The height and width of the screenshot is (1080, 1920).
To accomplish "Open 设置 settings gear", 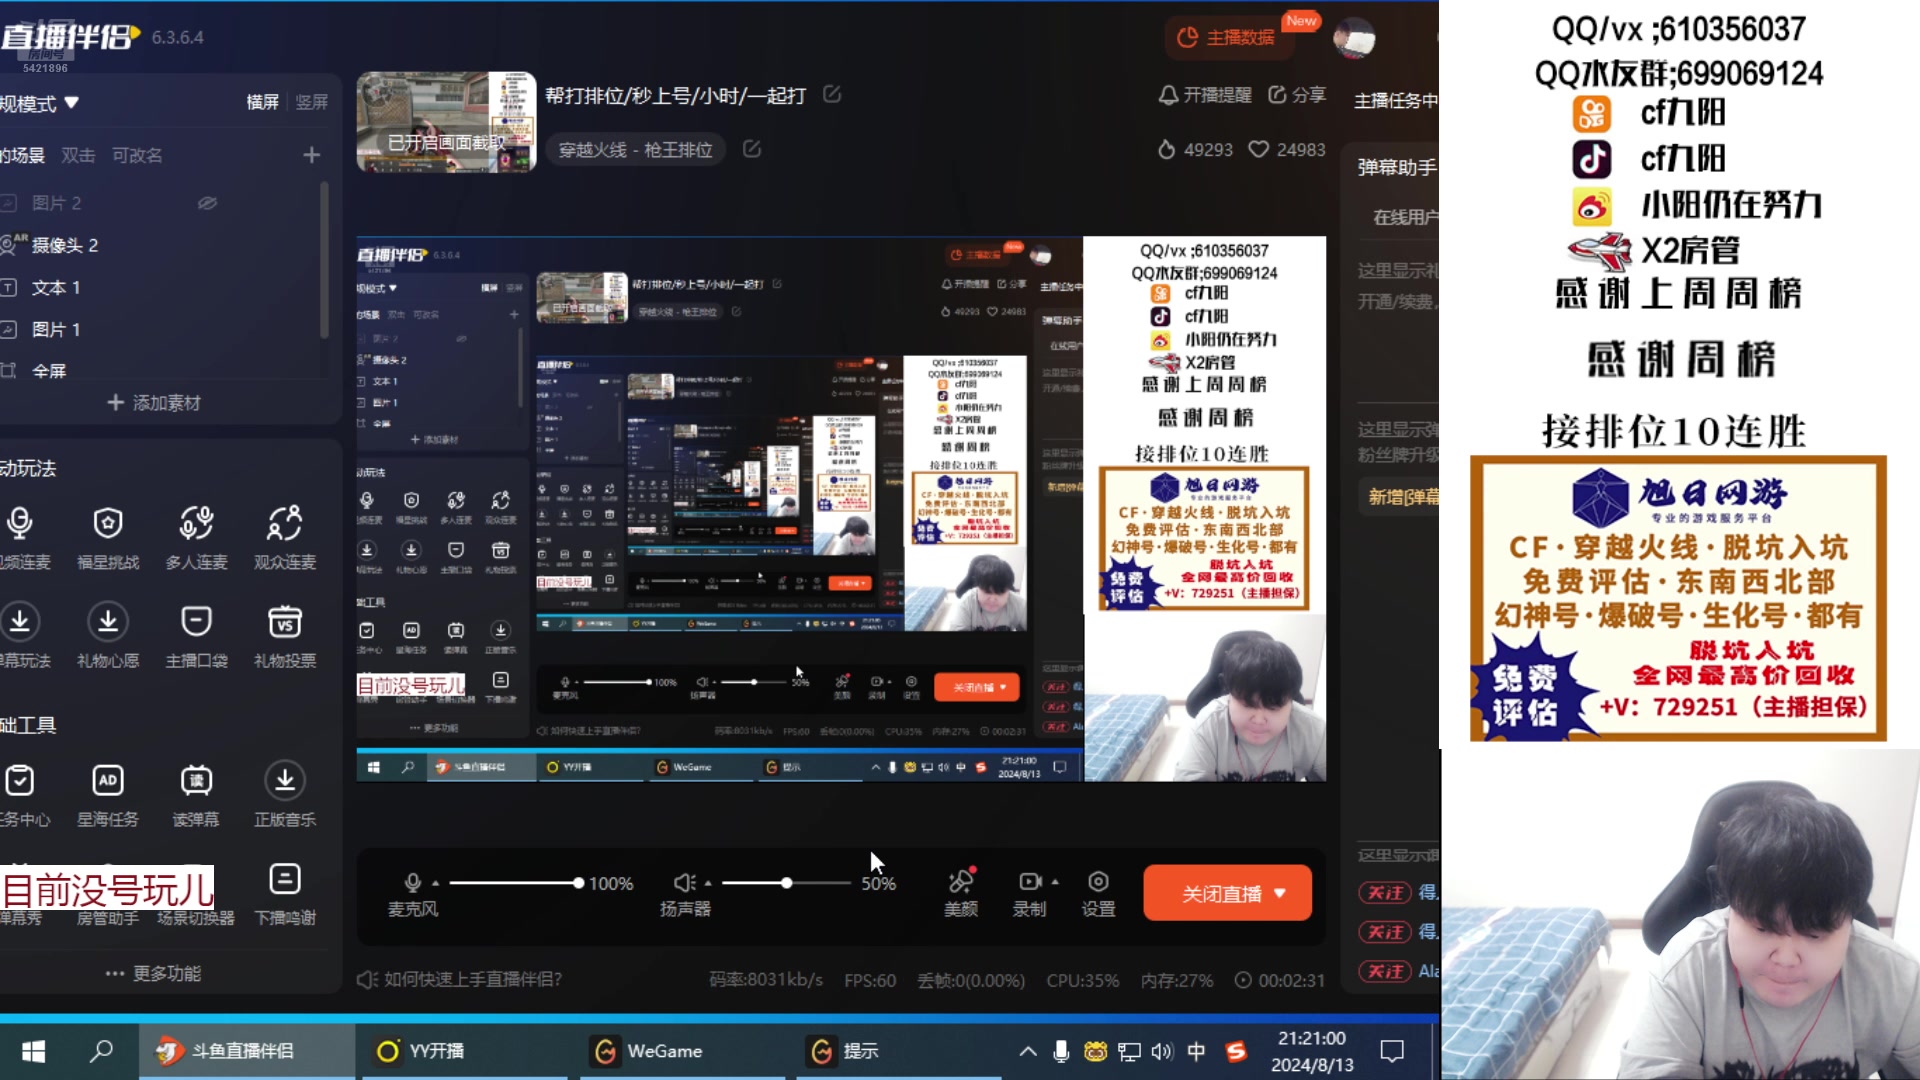I will [x=1098, y=893].
